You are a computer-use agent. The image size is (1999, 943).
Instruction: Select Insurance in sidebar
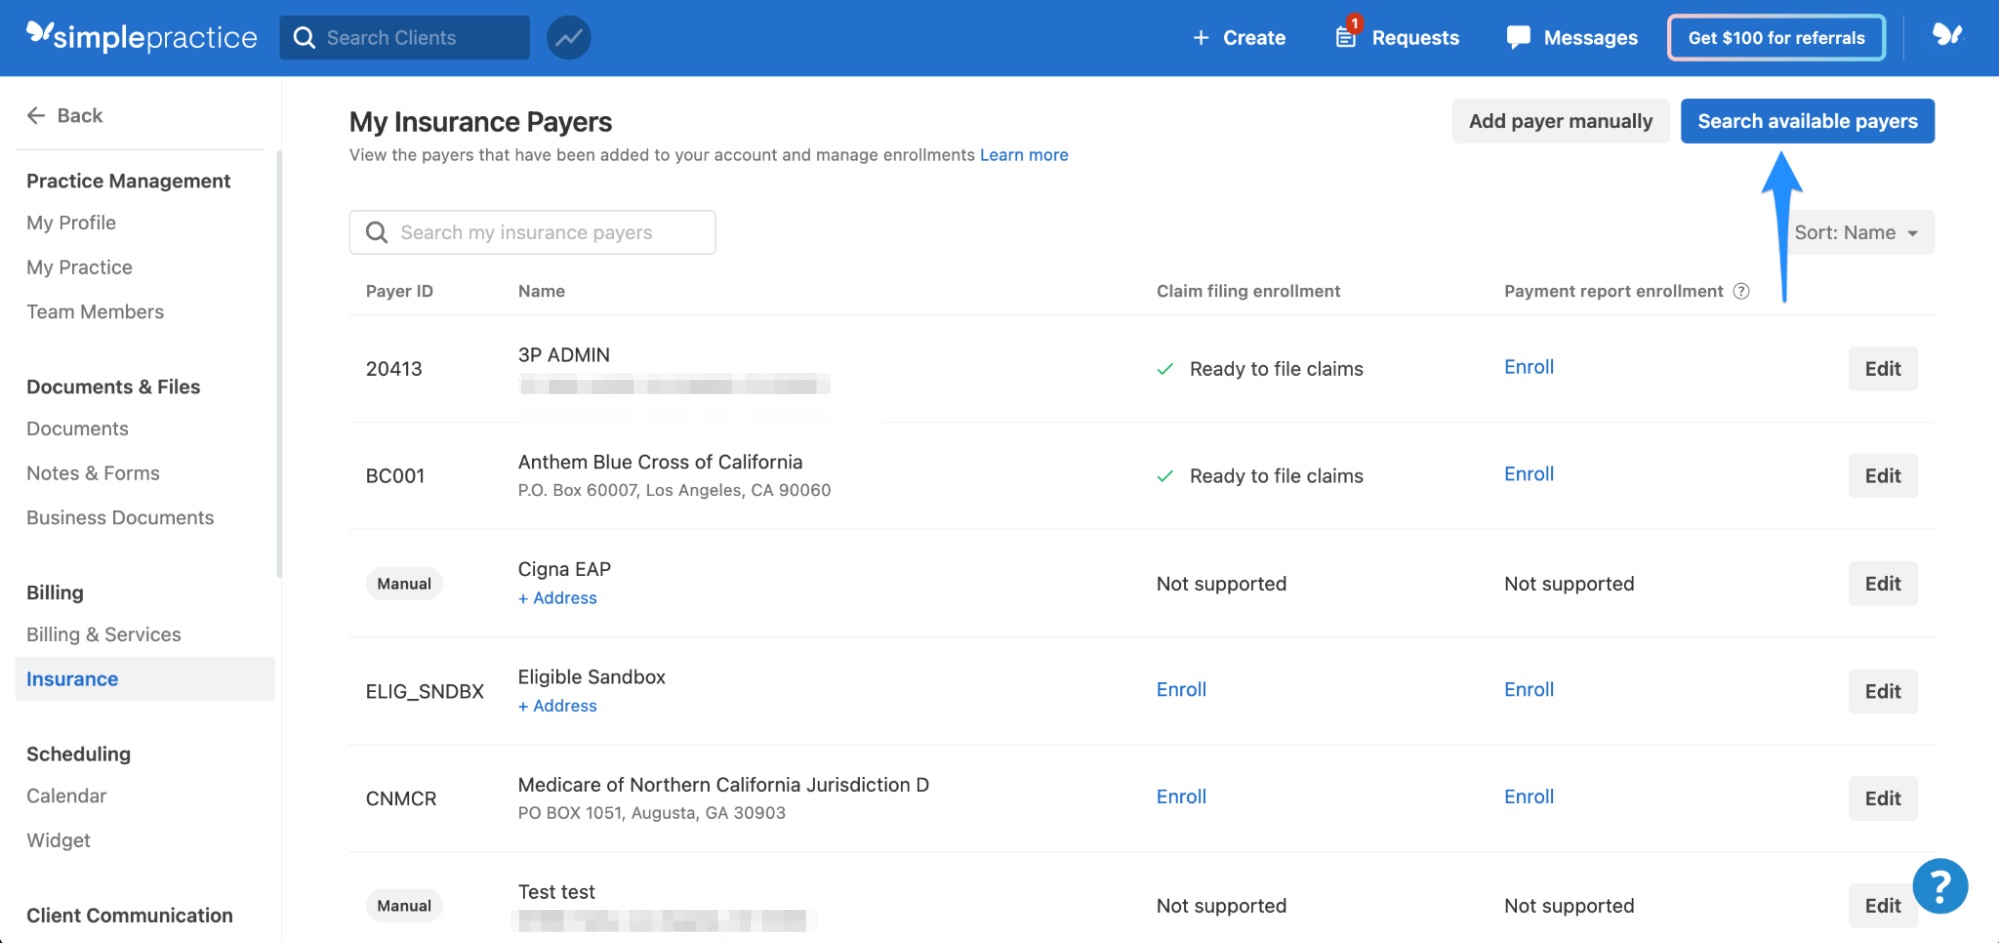coord(145,679)
